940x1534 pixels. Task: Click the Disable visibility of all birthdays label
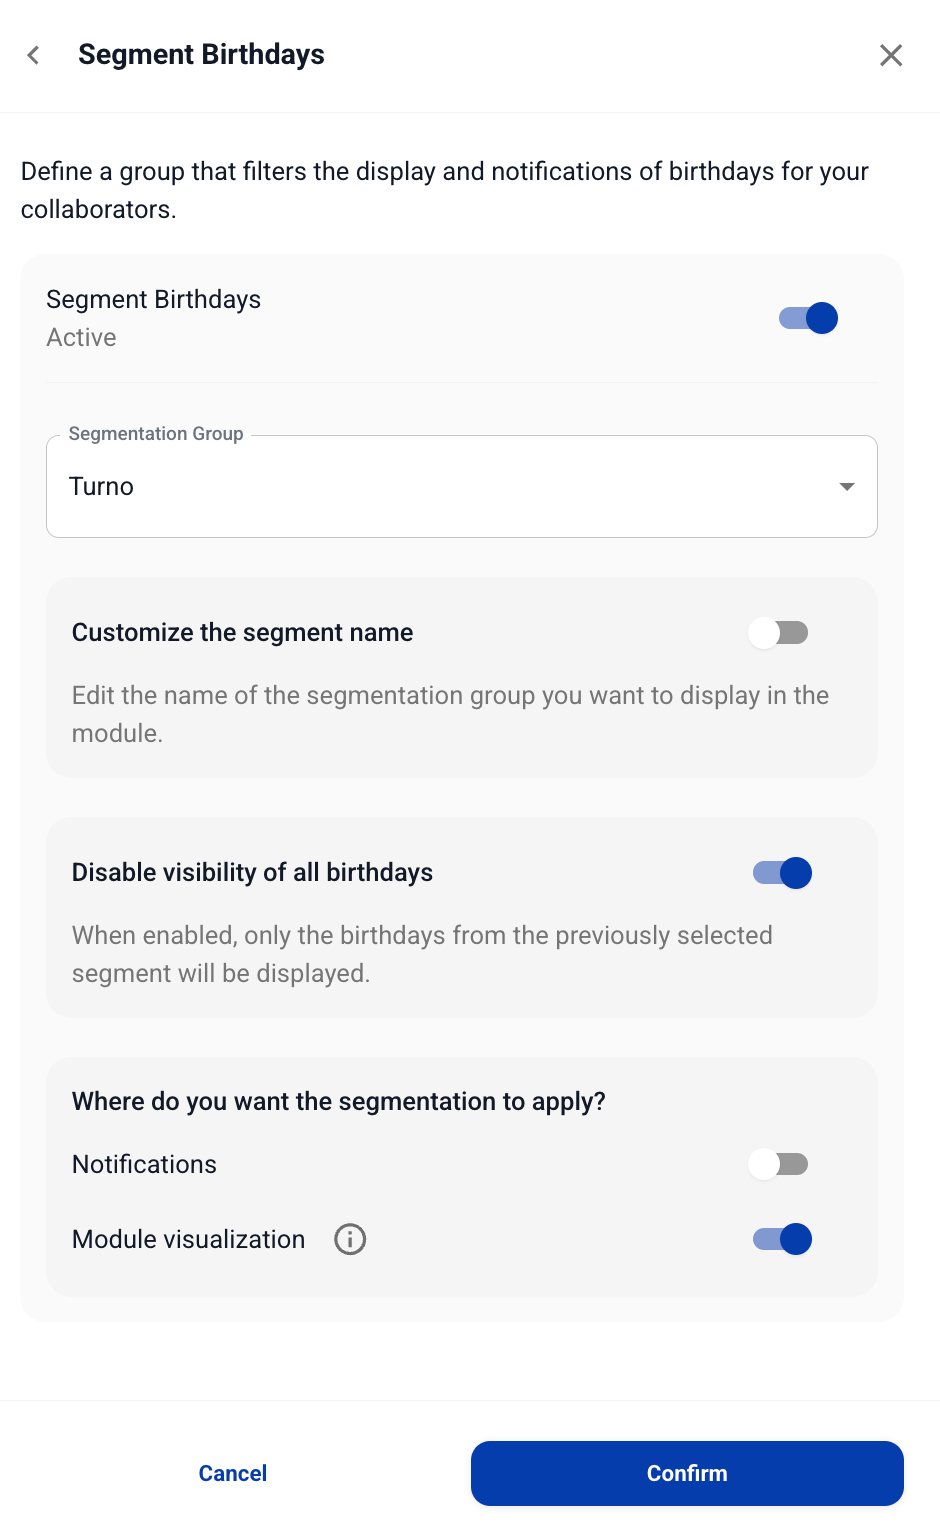252,873
